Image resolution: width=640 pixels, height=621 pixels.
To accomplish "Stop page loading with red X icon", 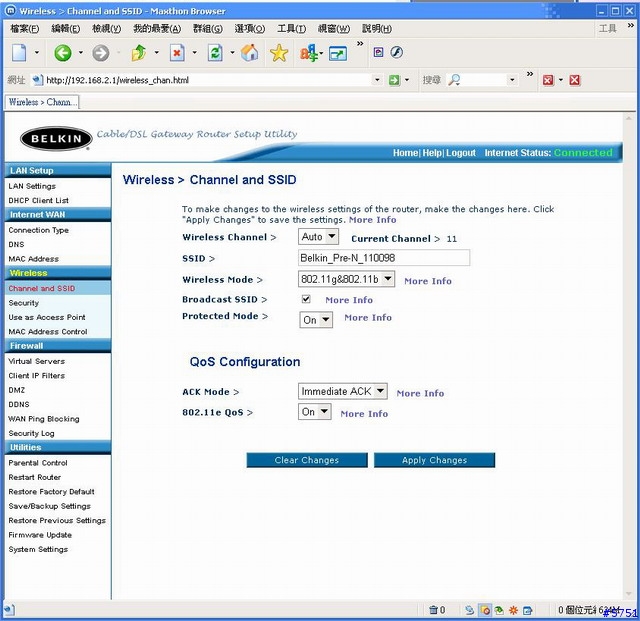I will [x=177, y=53].
